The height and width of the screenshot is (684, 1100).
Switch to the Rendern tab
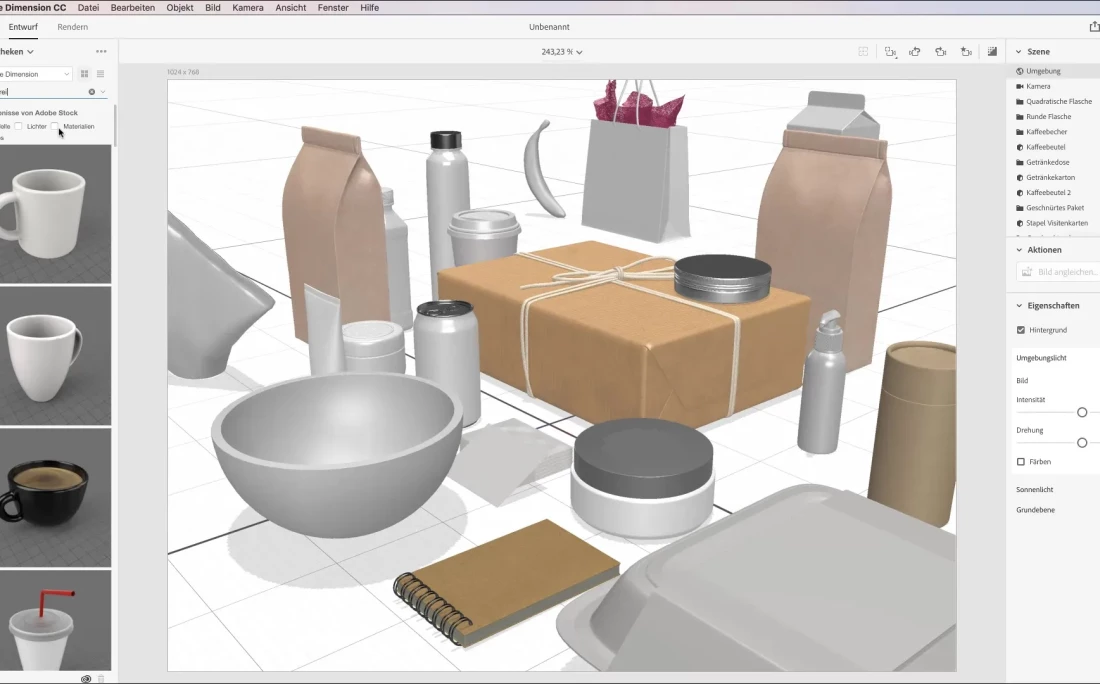(x=72, y=27)
